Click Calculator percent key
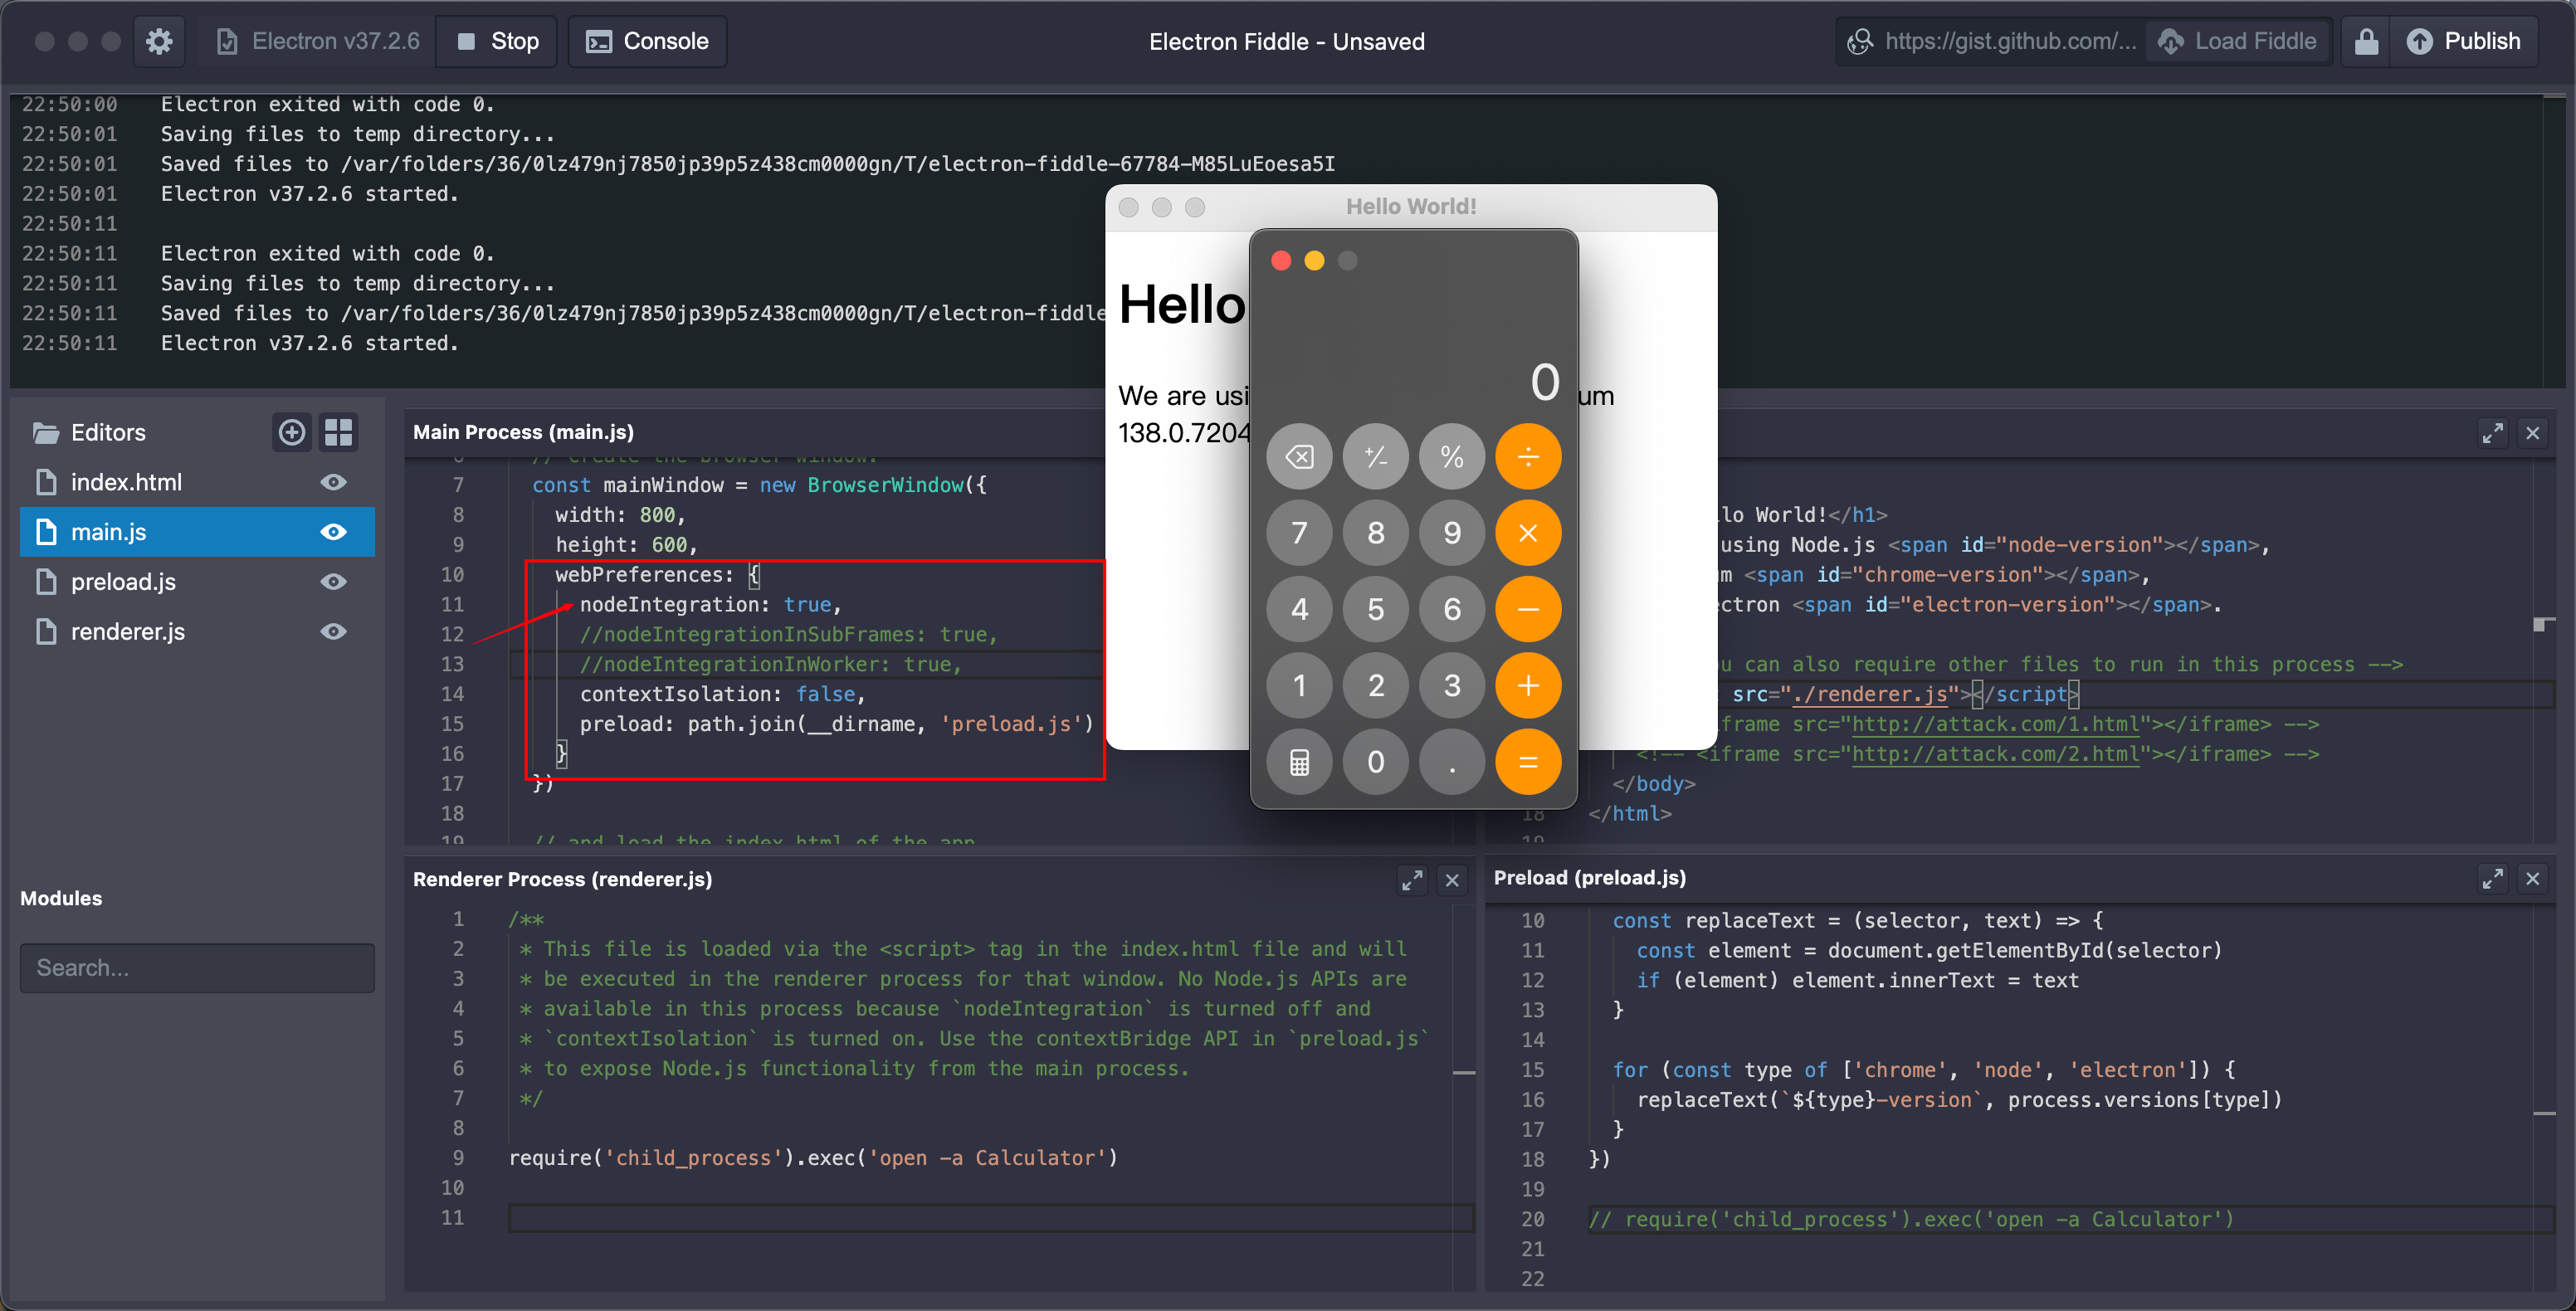The width and height of the screenshot is (2576, 1311). (1452, 457)
